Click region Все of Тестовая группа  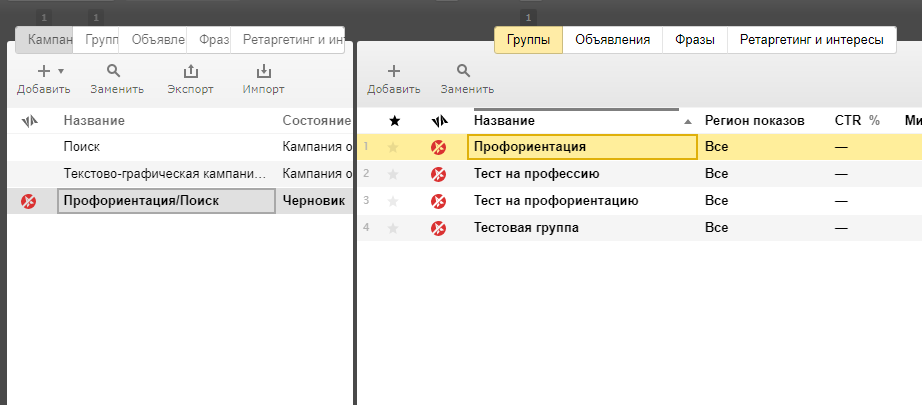(716, 228)
